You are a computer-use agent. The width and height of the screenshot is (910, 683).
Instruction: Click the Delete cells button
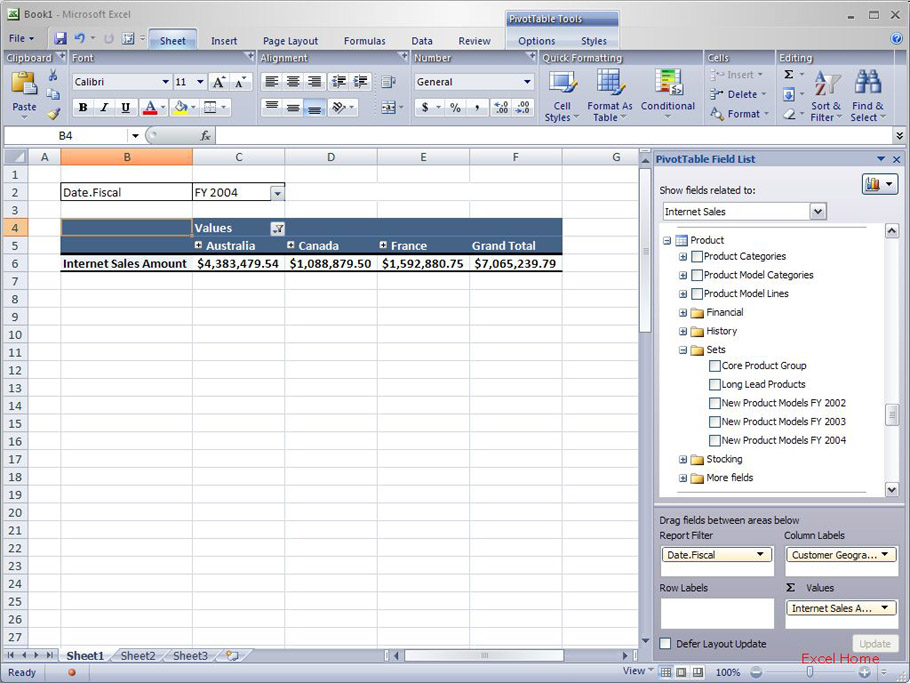[x=738, y=95]
